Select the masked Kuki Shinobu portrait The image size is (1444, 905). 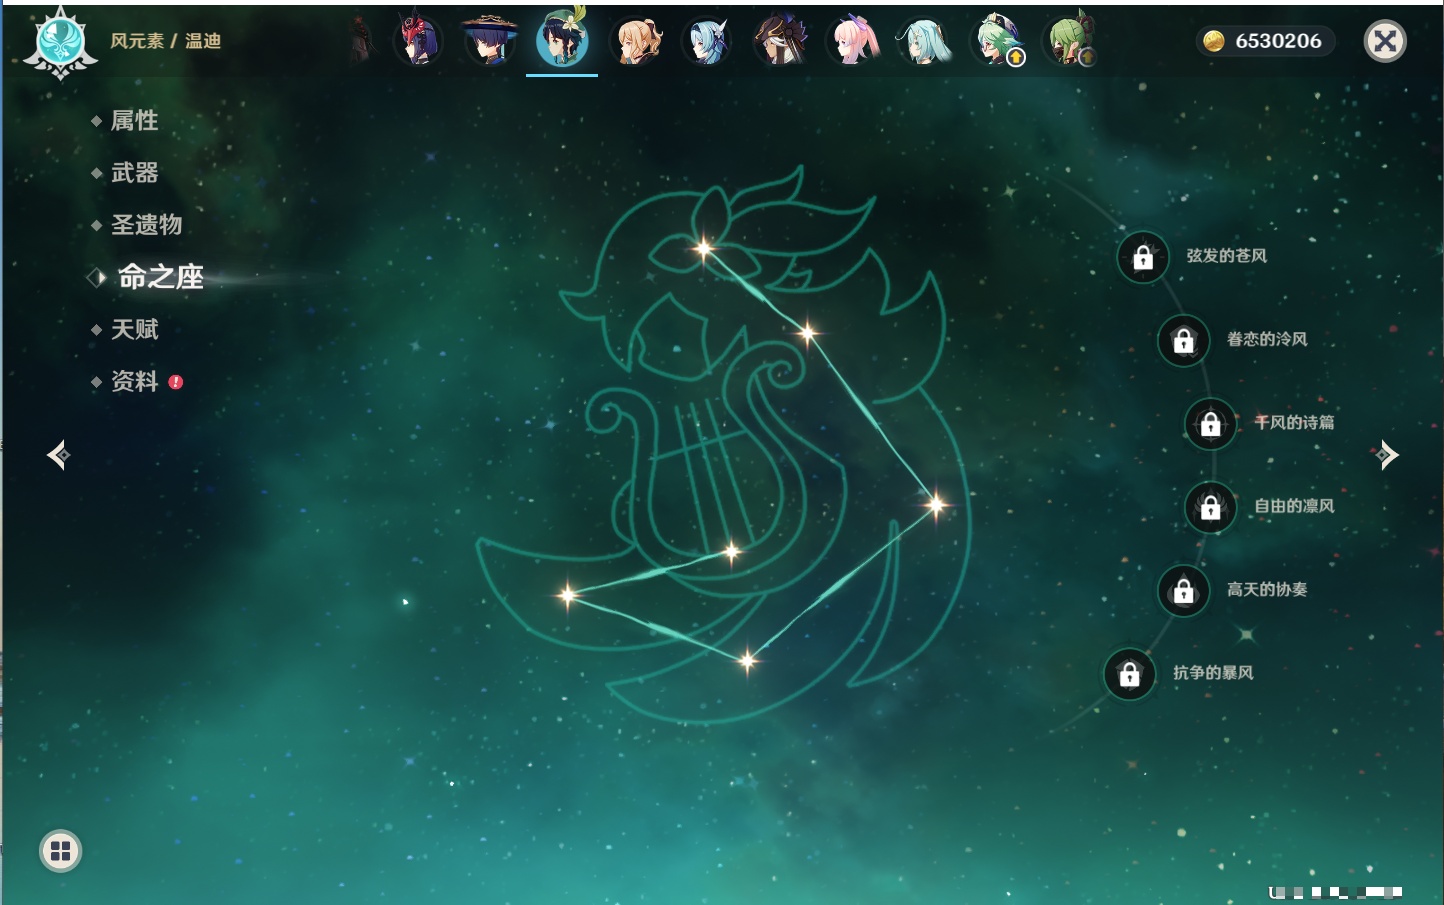(x=1069, y=41)
